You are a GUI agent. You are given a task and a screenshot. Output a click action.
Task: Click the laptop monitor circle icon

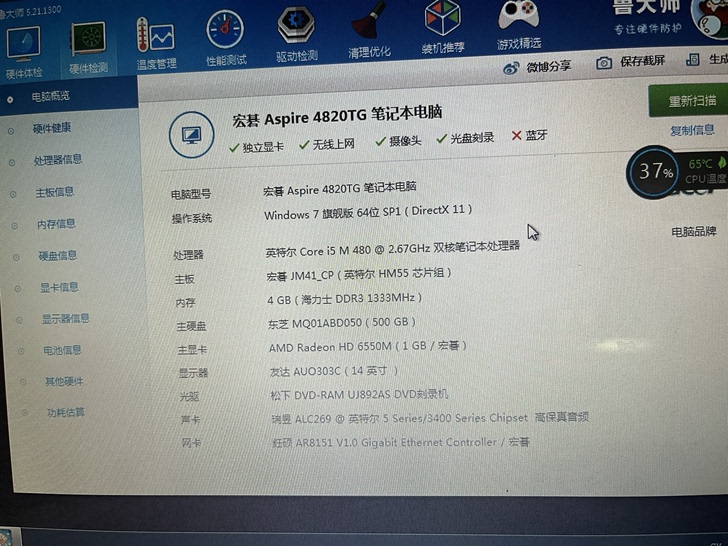[x=191, y=135]
